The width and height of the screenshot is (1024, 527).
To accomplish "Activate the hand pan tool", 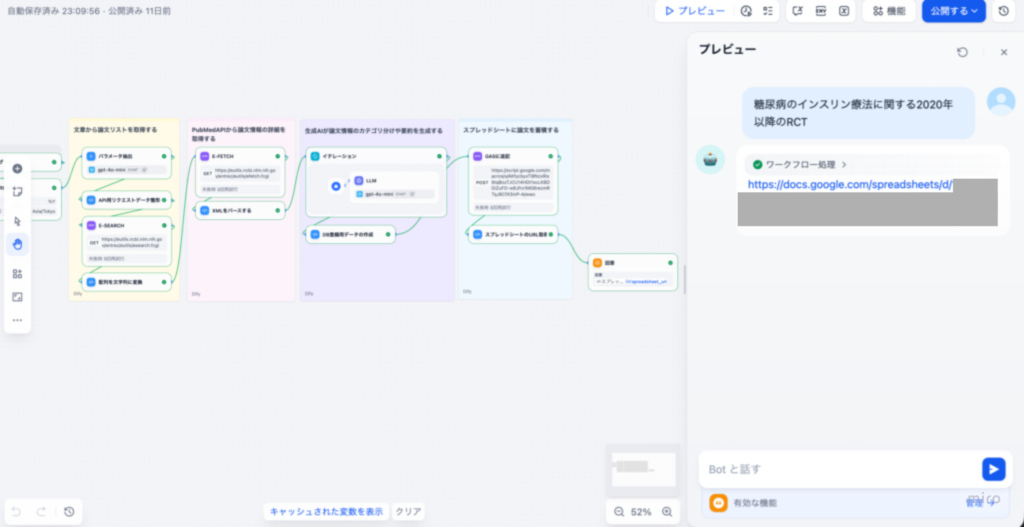I will point(17,244).
